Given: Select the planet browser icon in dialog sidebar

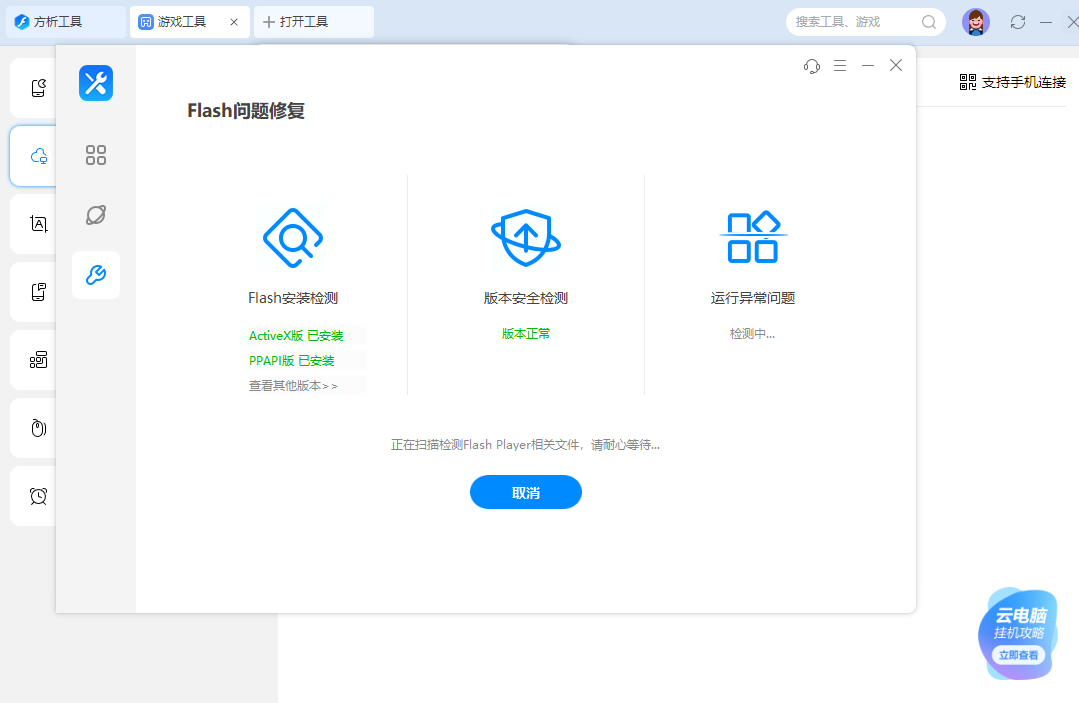Looking at the screenshot, I should pyautogui.click(x=96, y=215).
